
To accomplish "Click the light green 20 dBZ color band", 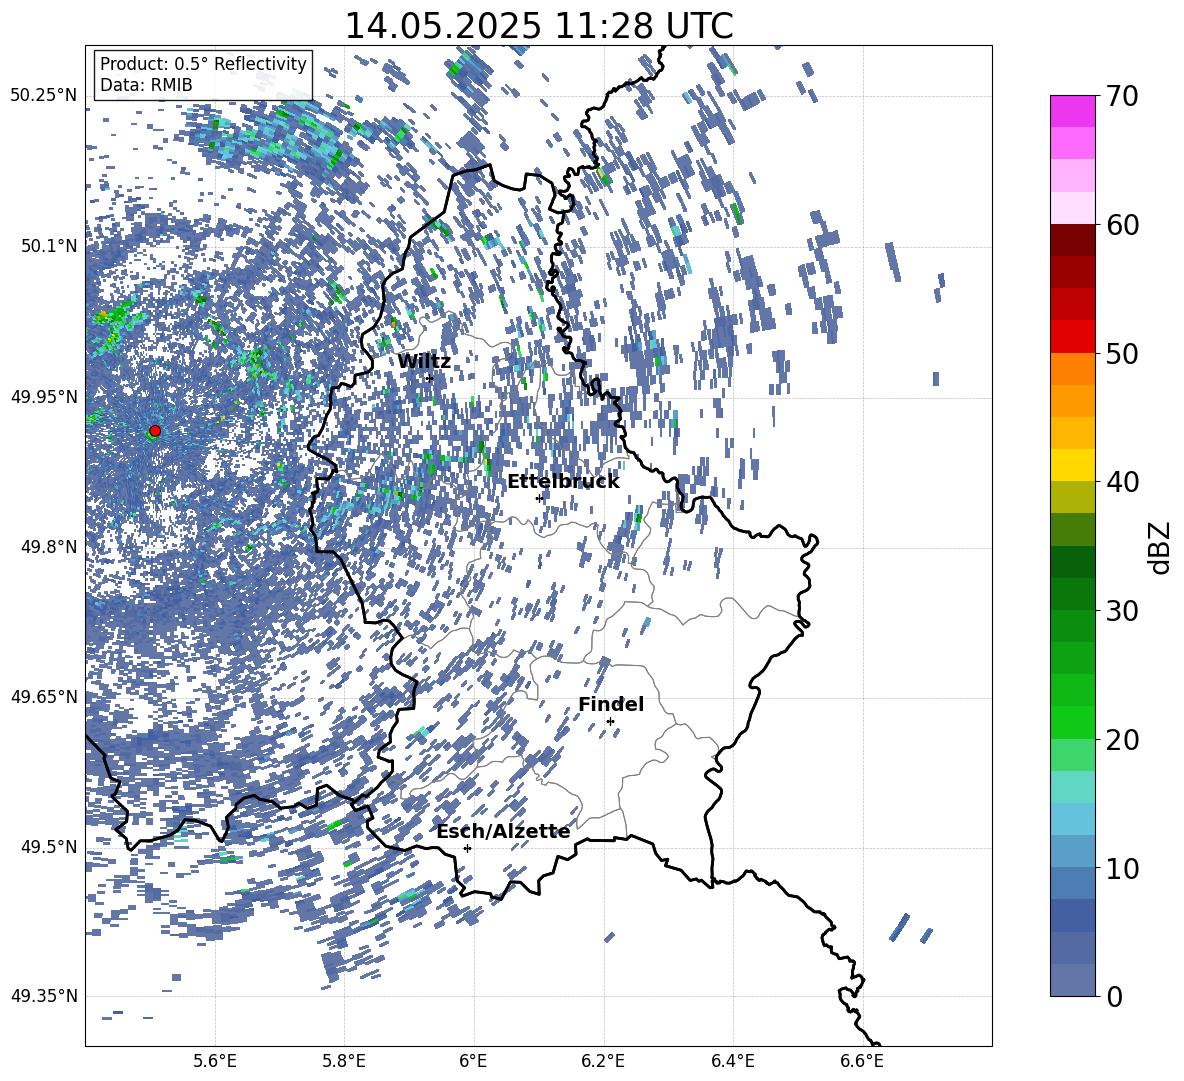I will [x=1072, y=754].
